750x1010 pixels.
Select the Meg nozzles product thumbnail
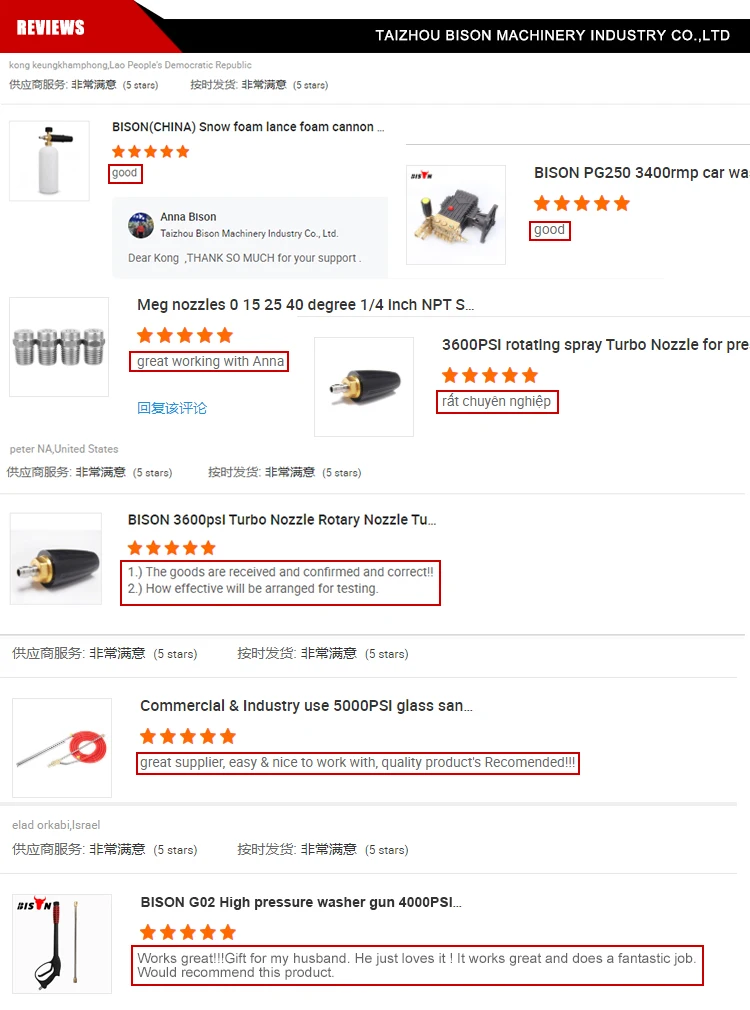click(x=59, y=347)
